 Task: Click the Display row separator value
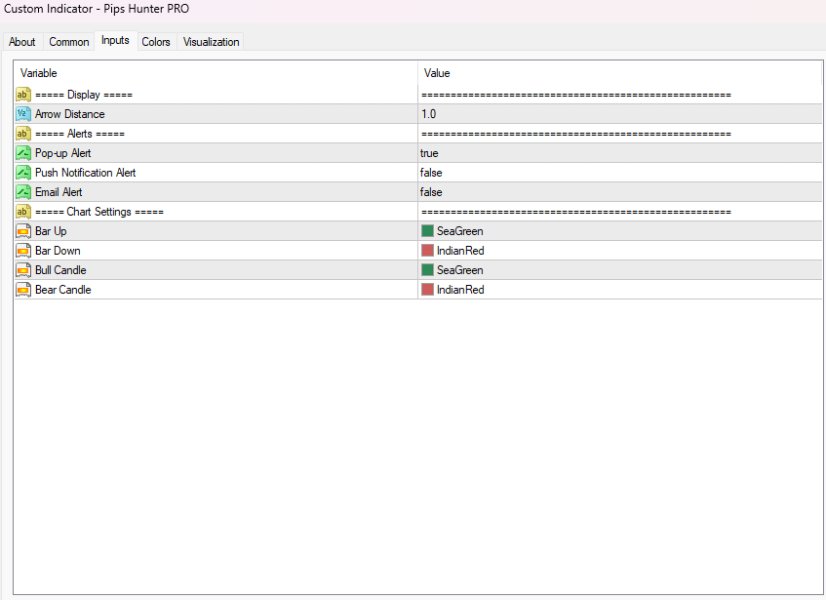[576, 95]
